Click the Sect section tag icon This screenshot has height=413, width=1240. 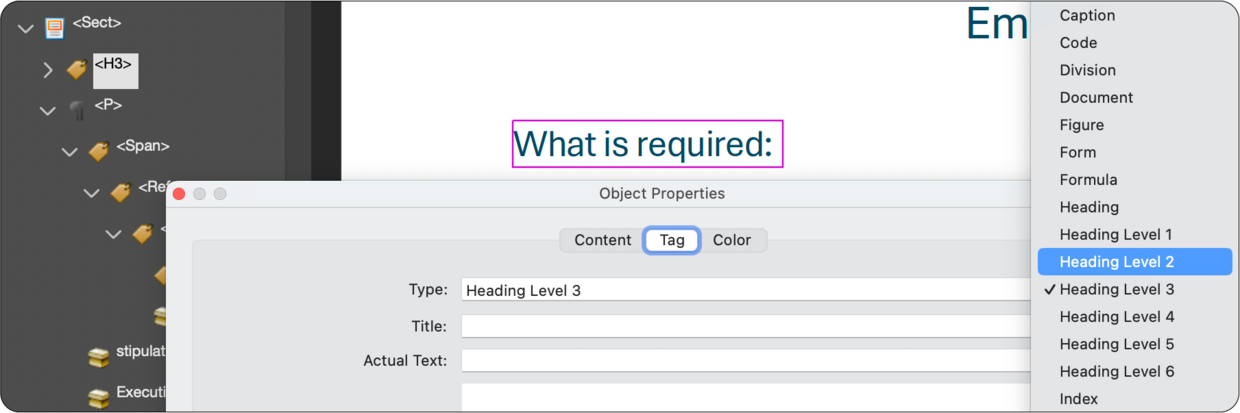point(55,29)
